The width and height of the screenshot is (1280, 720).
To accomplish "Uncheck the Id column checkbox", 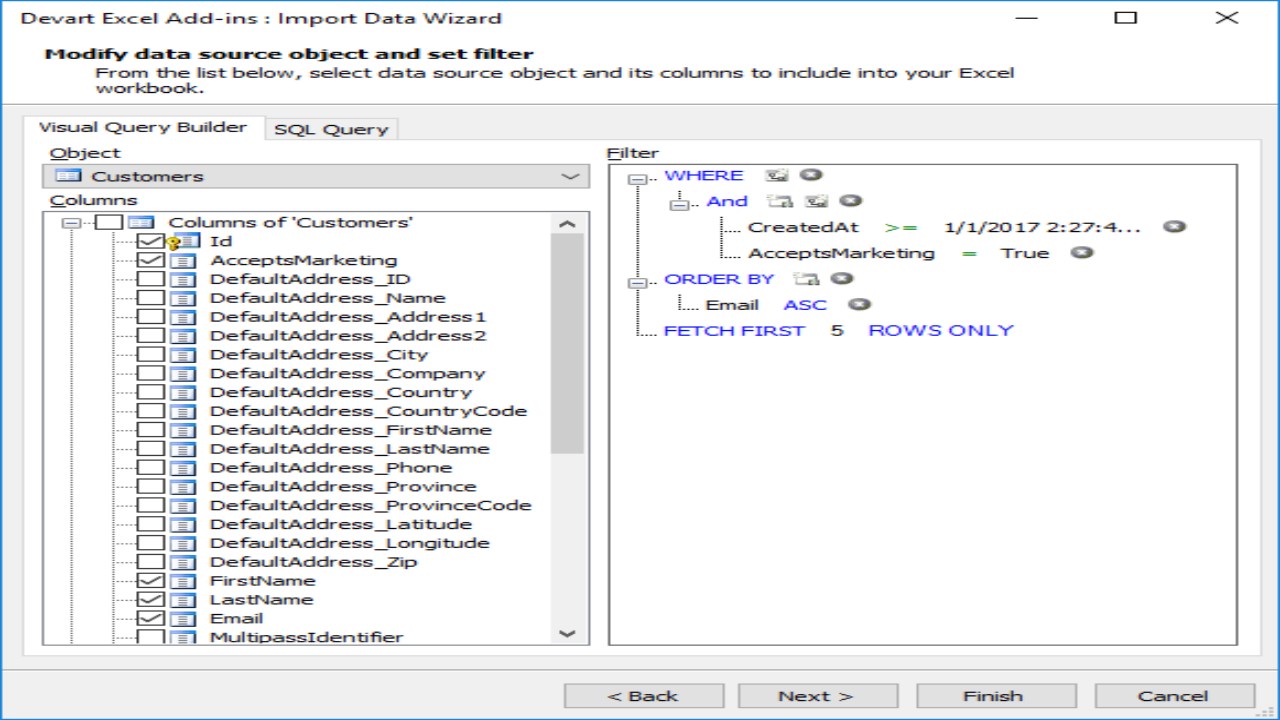I will click(151, 242).
